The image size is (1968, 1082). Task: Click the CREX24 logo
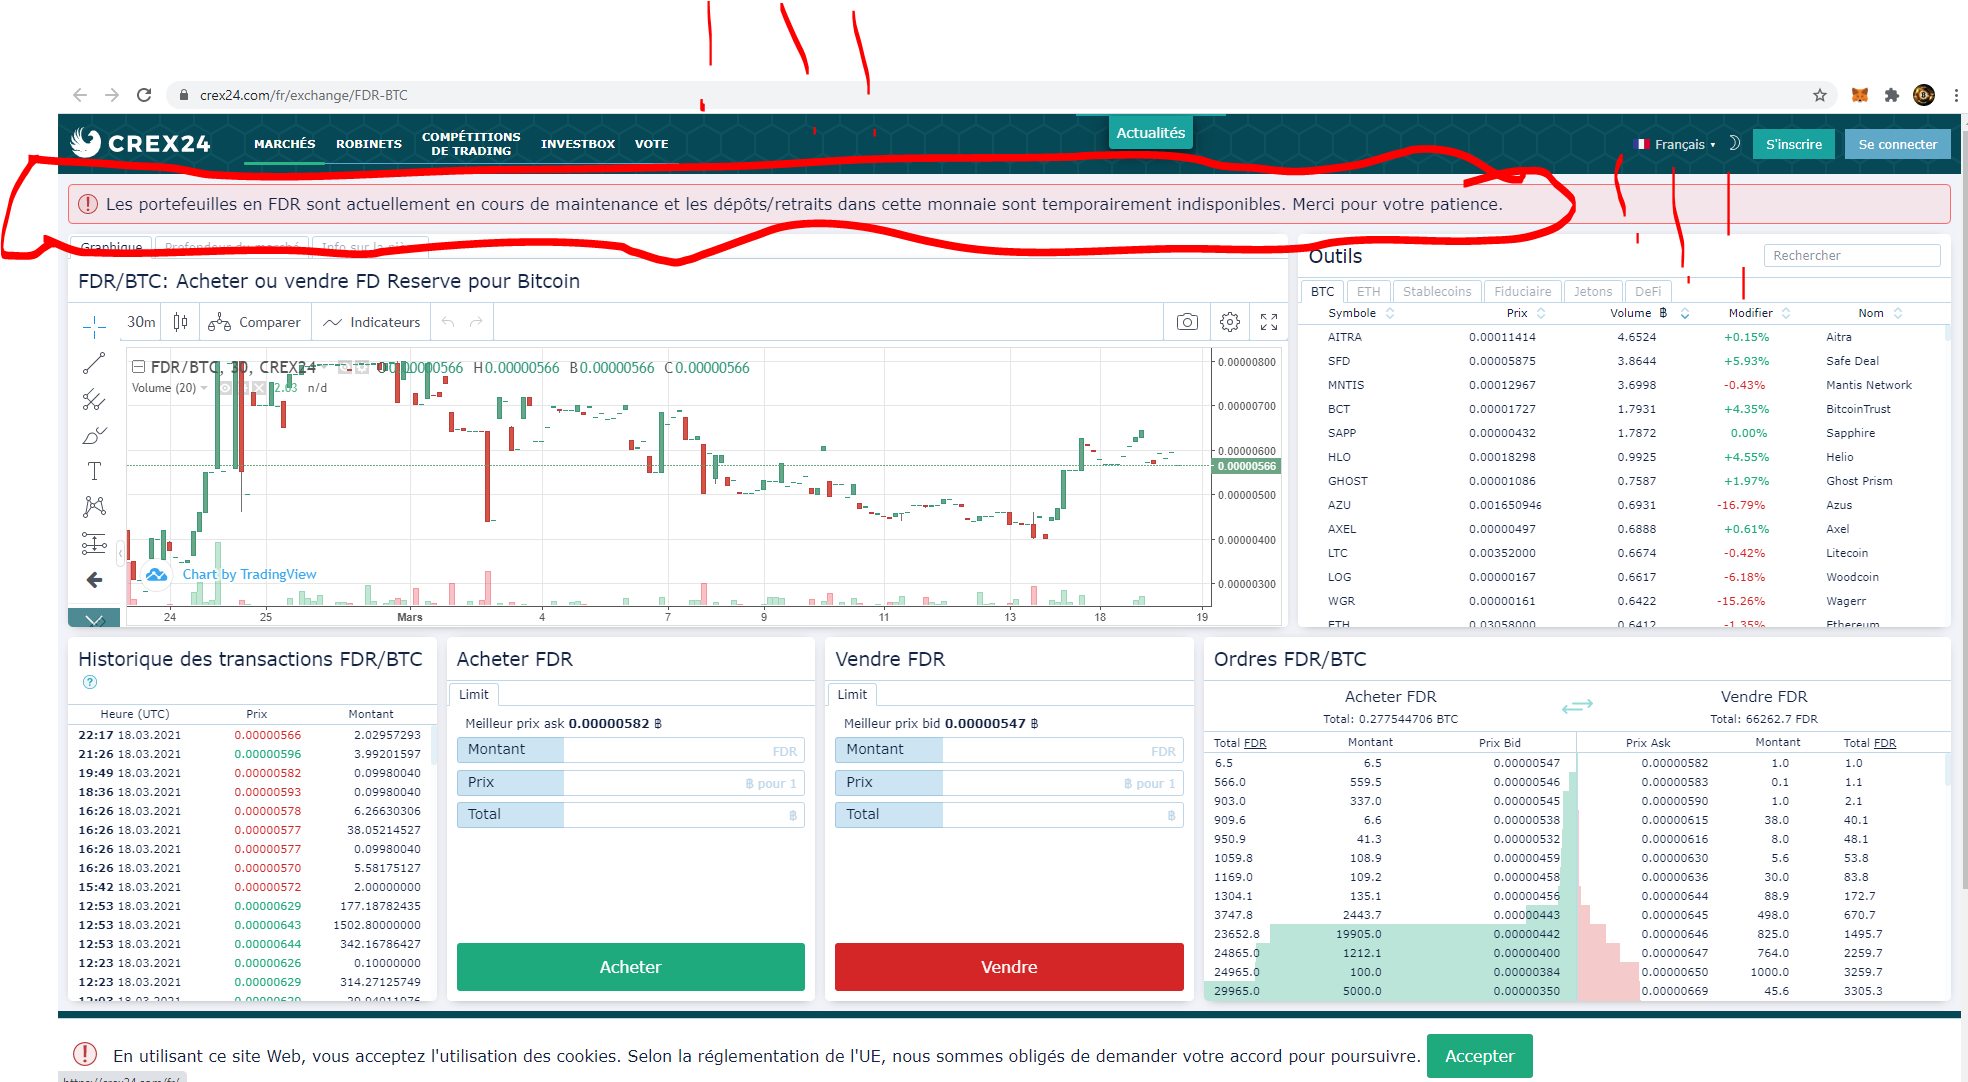click(x=140, y=143)
